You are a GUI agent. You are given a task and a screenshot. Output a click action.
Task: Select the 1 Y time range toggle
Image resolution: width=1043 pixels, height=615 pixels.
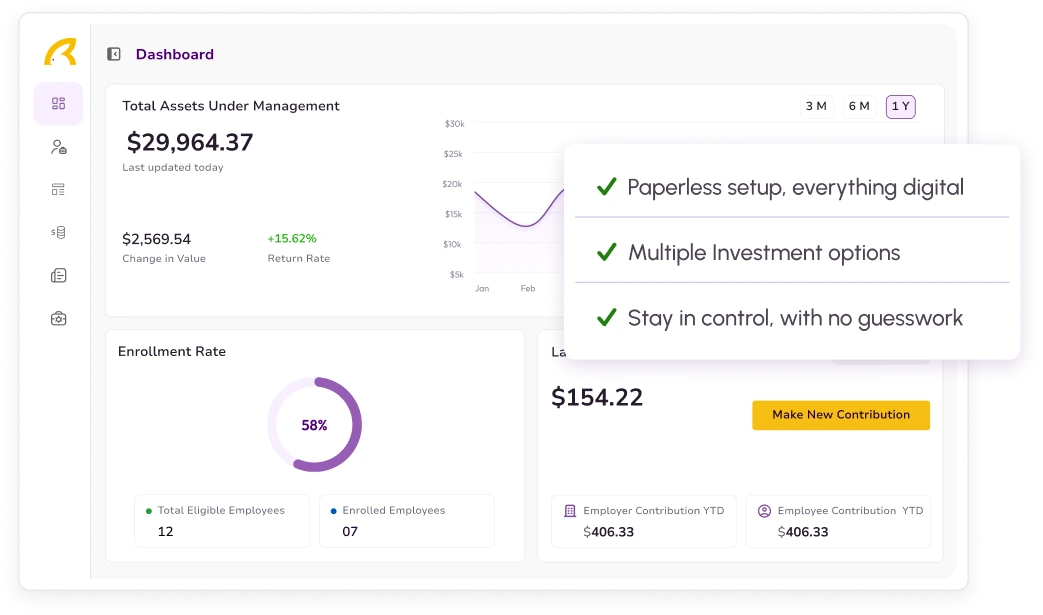900,106
